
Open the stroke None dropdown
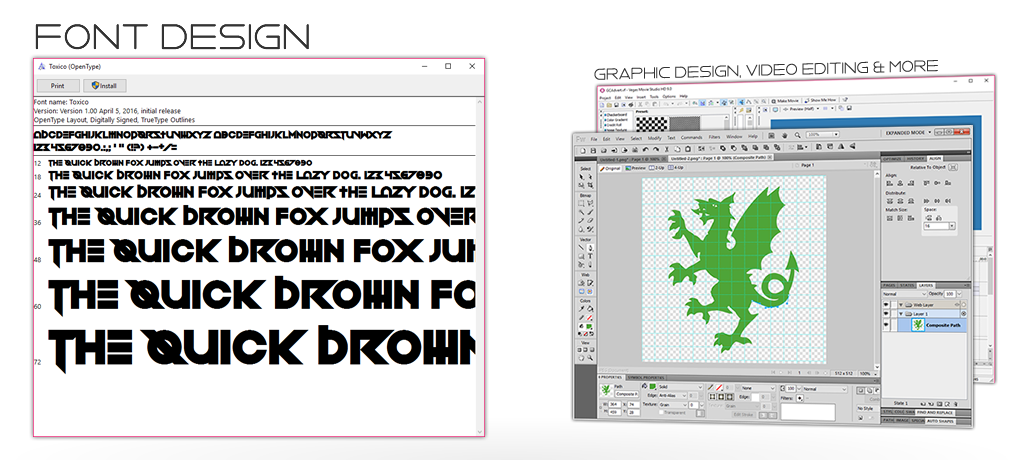[758, 388]
